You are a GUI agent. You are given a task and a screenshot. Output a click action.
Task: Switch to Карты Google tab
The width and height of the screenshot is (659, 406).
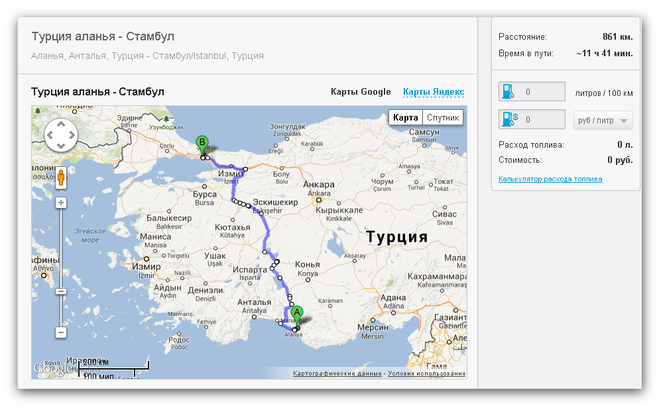click(x=360, y=92)
